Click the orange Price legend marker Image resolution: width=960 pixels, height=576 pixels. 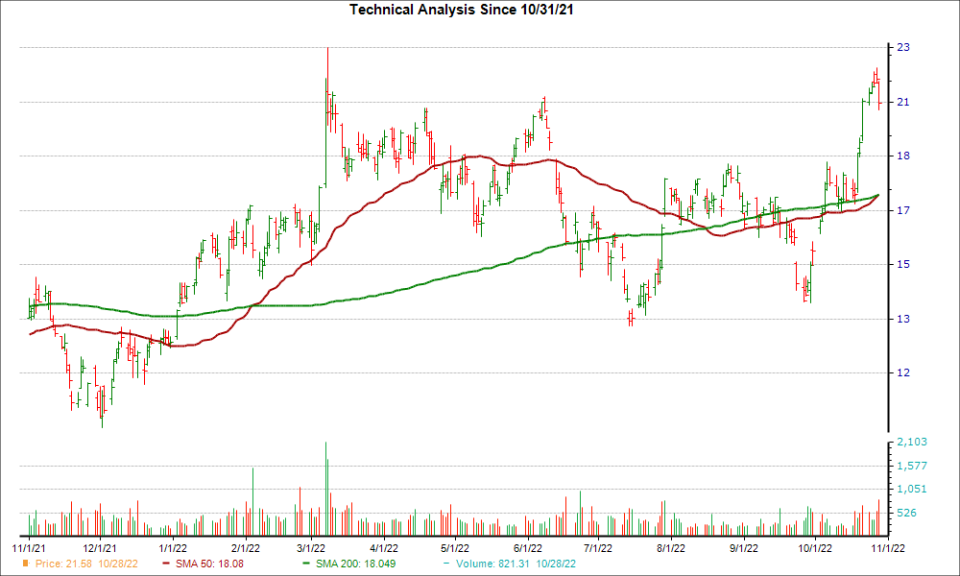27,562
